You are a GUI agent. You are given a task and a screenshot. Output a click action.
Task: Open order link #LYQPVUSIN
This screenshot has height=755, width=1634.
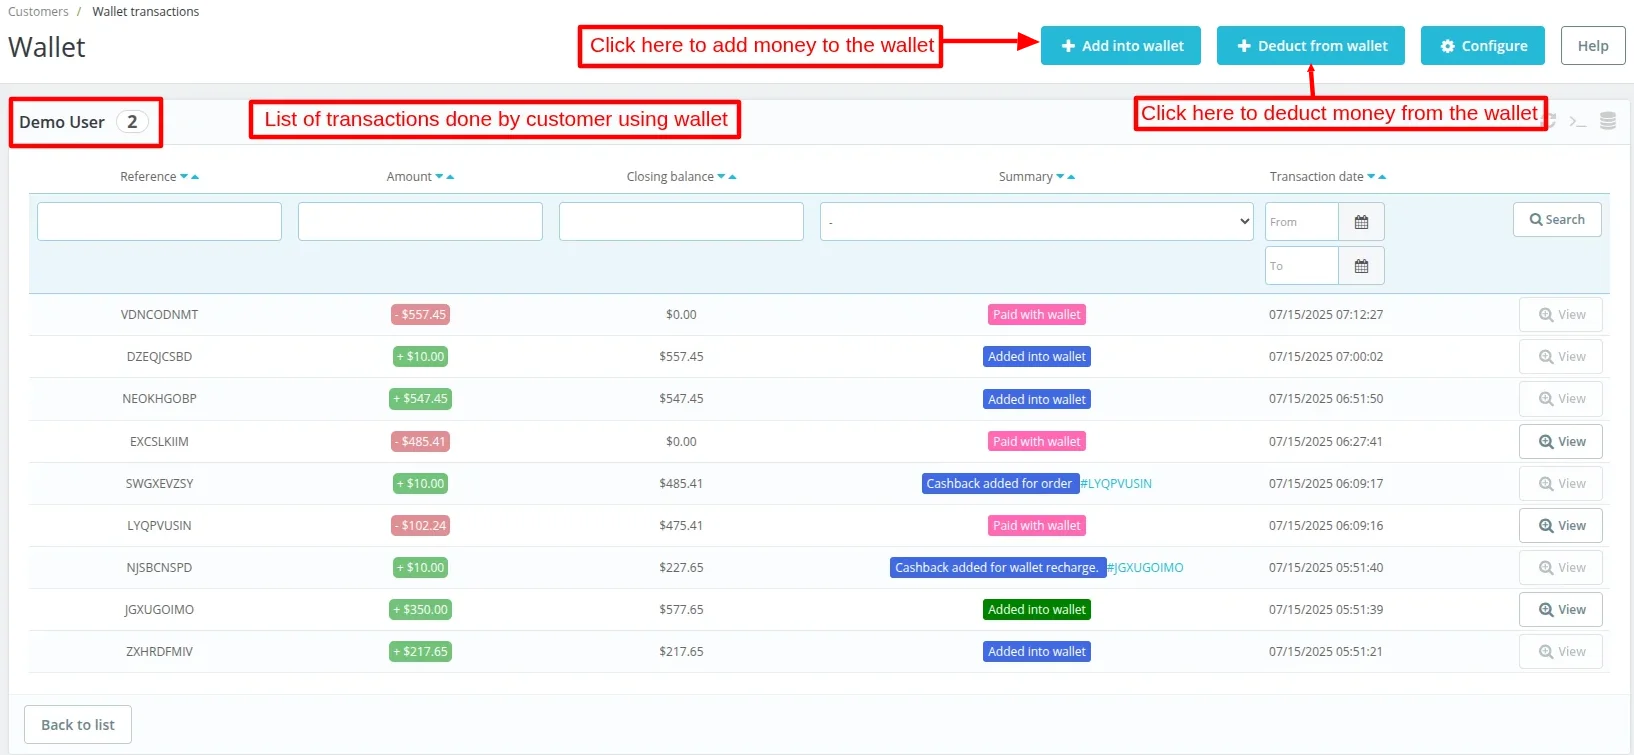point(1116,484)
